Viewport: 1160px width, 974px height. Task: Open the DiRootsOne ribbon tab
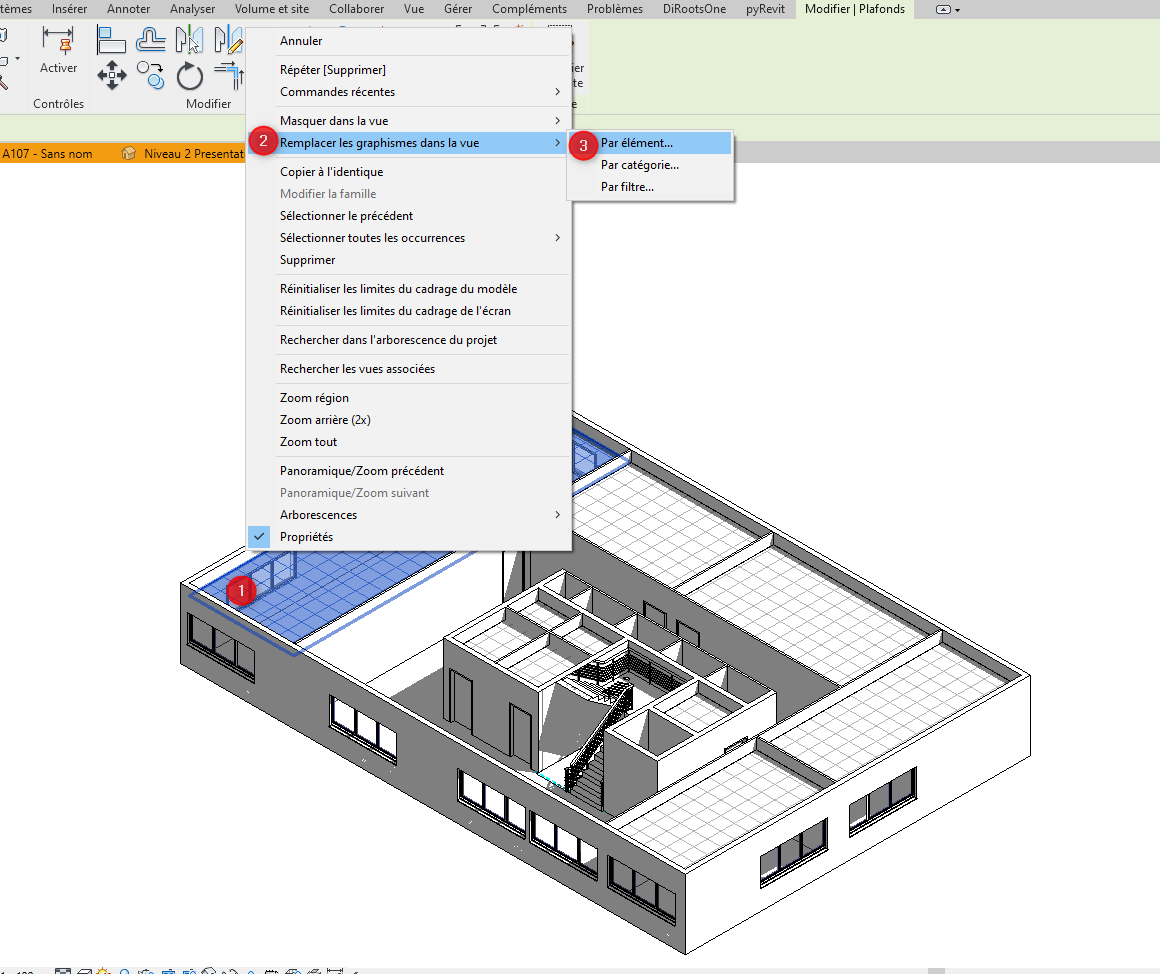pos(694,9)
